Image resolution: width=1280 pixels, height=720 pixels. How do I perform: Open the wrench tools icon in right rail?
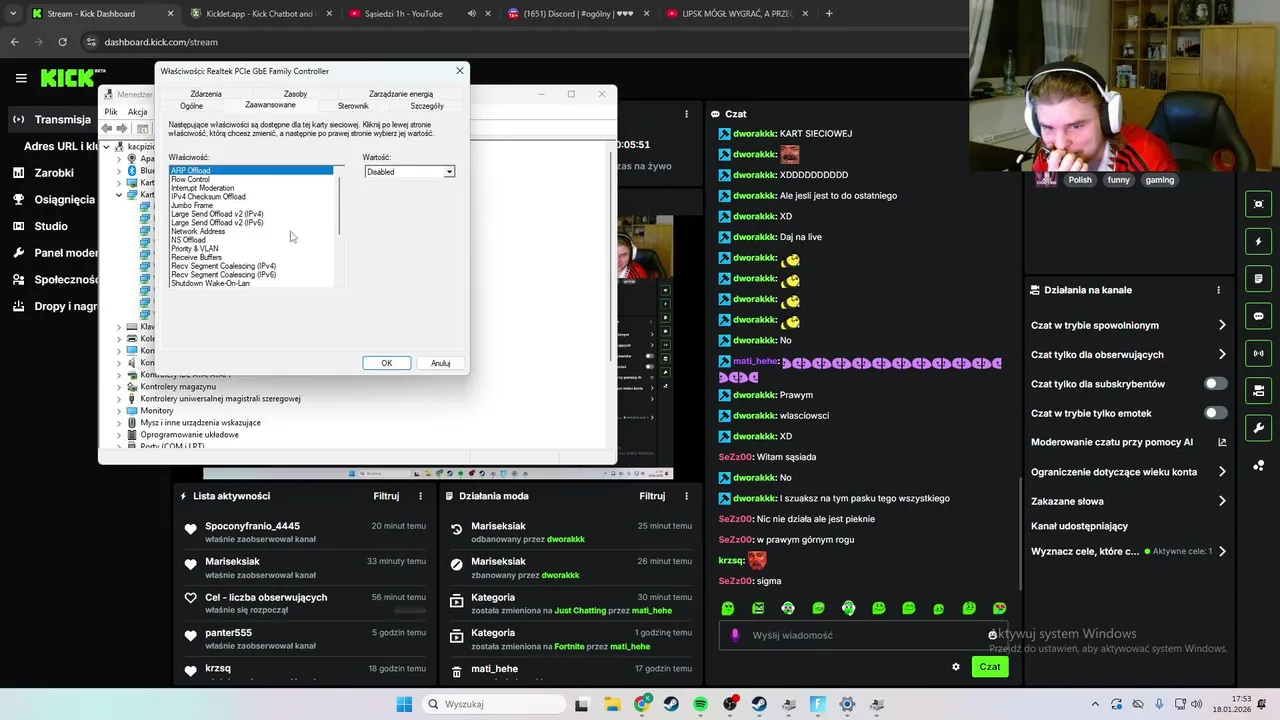click(x=1259, y=428)
